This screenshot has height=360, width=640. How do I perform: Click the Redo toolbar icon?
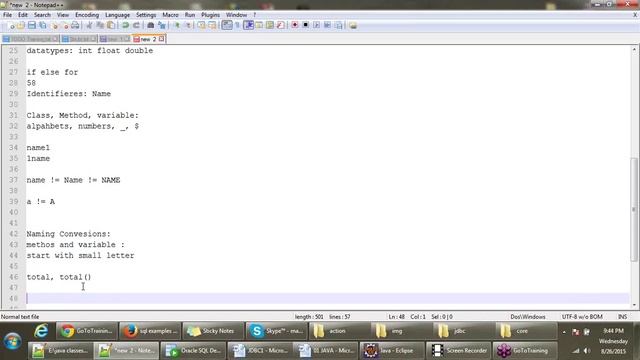tap(136, 25)
